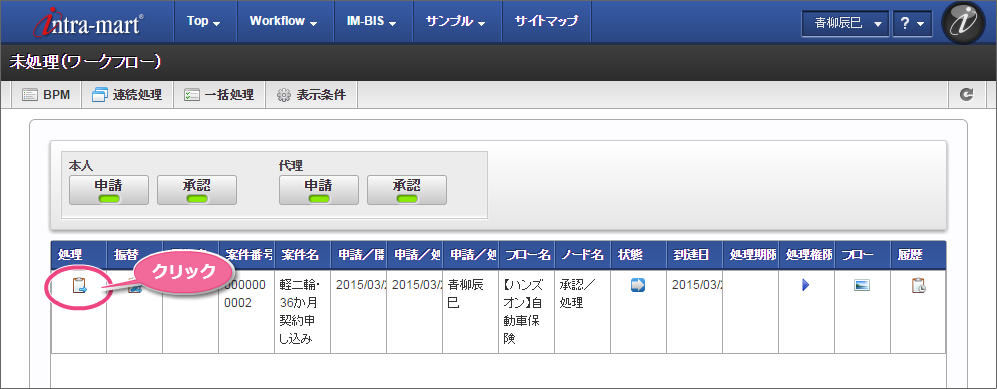Viewport: 997px width, 389px height.
Task: Open the history clipboard icon
Action: (918, 285)
